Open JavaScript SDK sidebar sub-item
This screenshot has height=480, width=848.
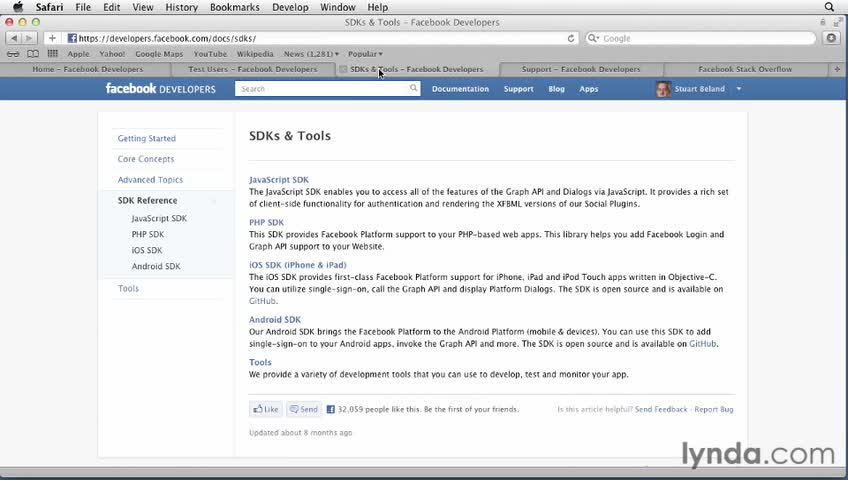click(159, 218)
